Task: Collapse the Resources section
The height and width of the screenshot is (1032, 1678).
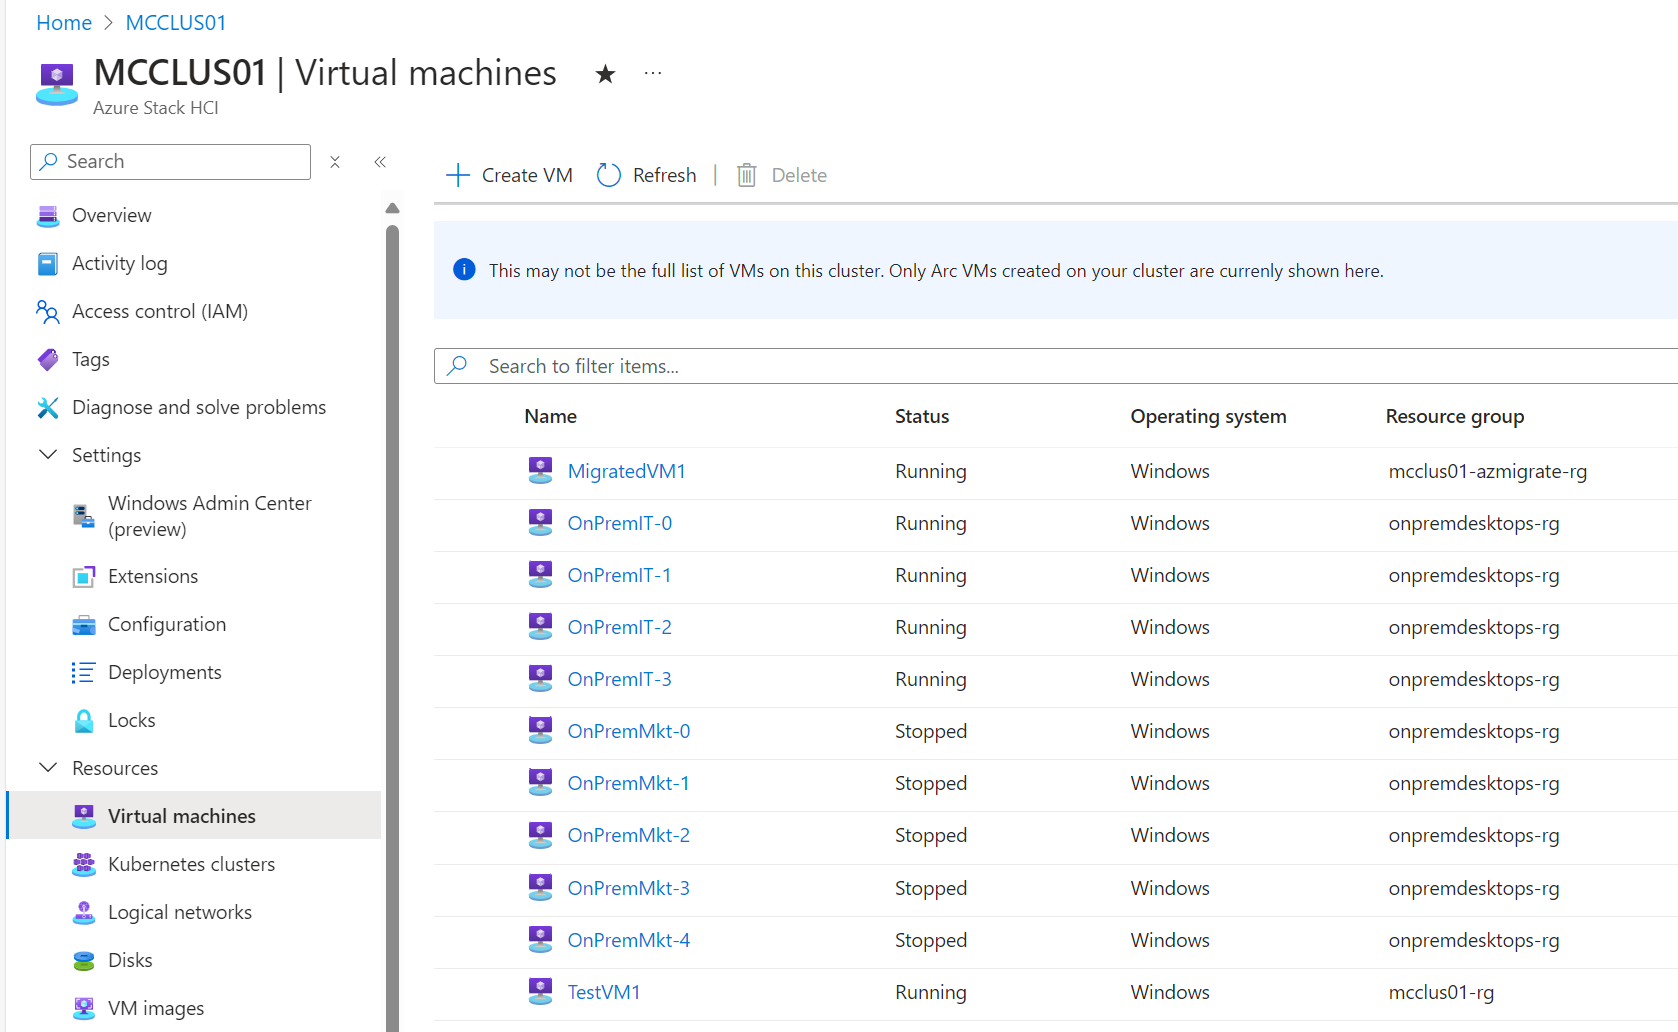Action: point(48,767)
